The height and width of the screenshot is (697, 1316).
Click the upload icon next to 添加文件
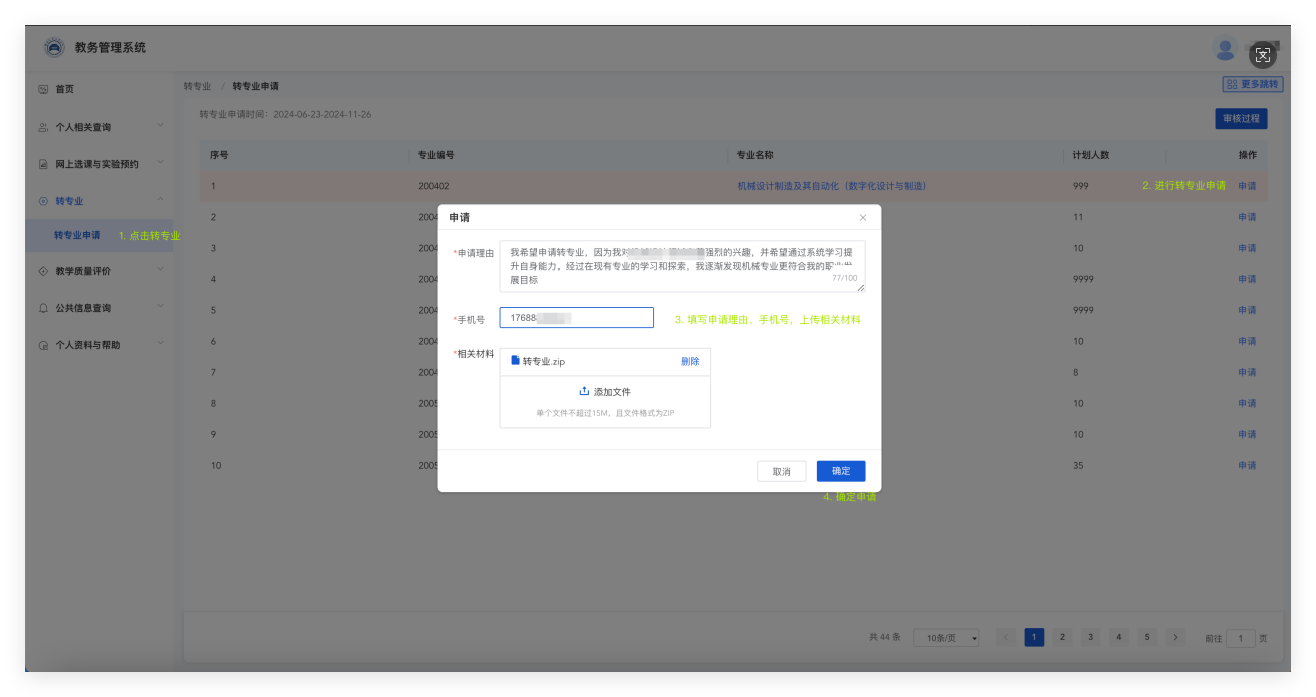[584, 391]
